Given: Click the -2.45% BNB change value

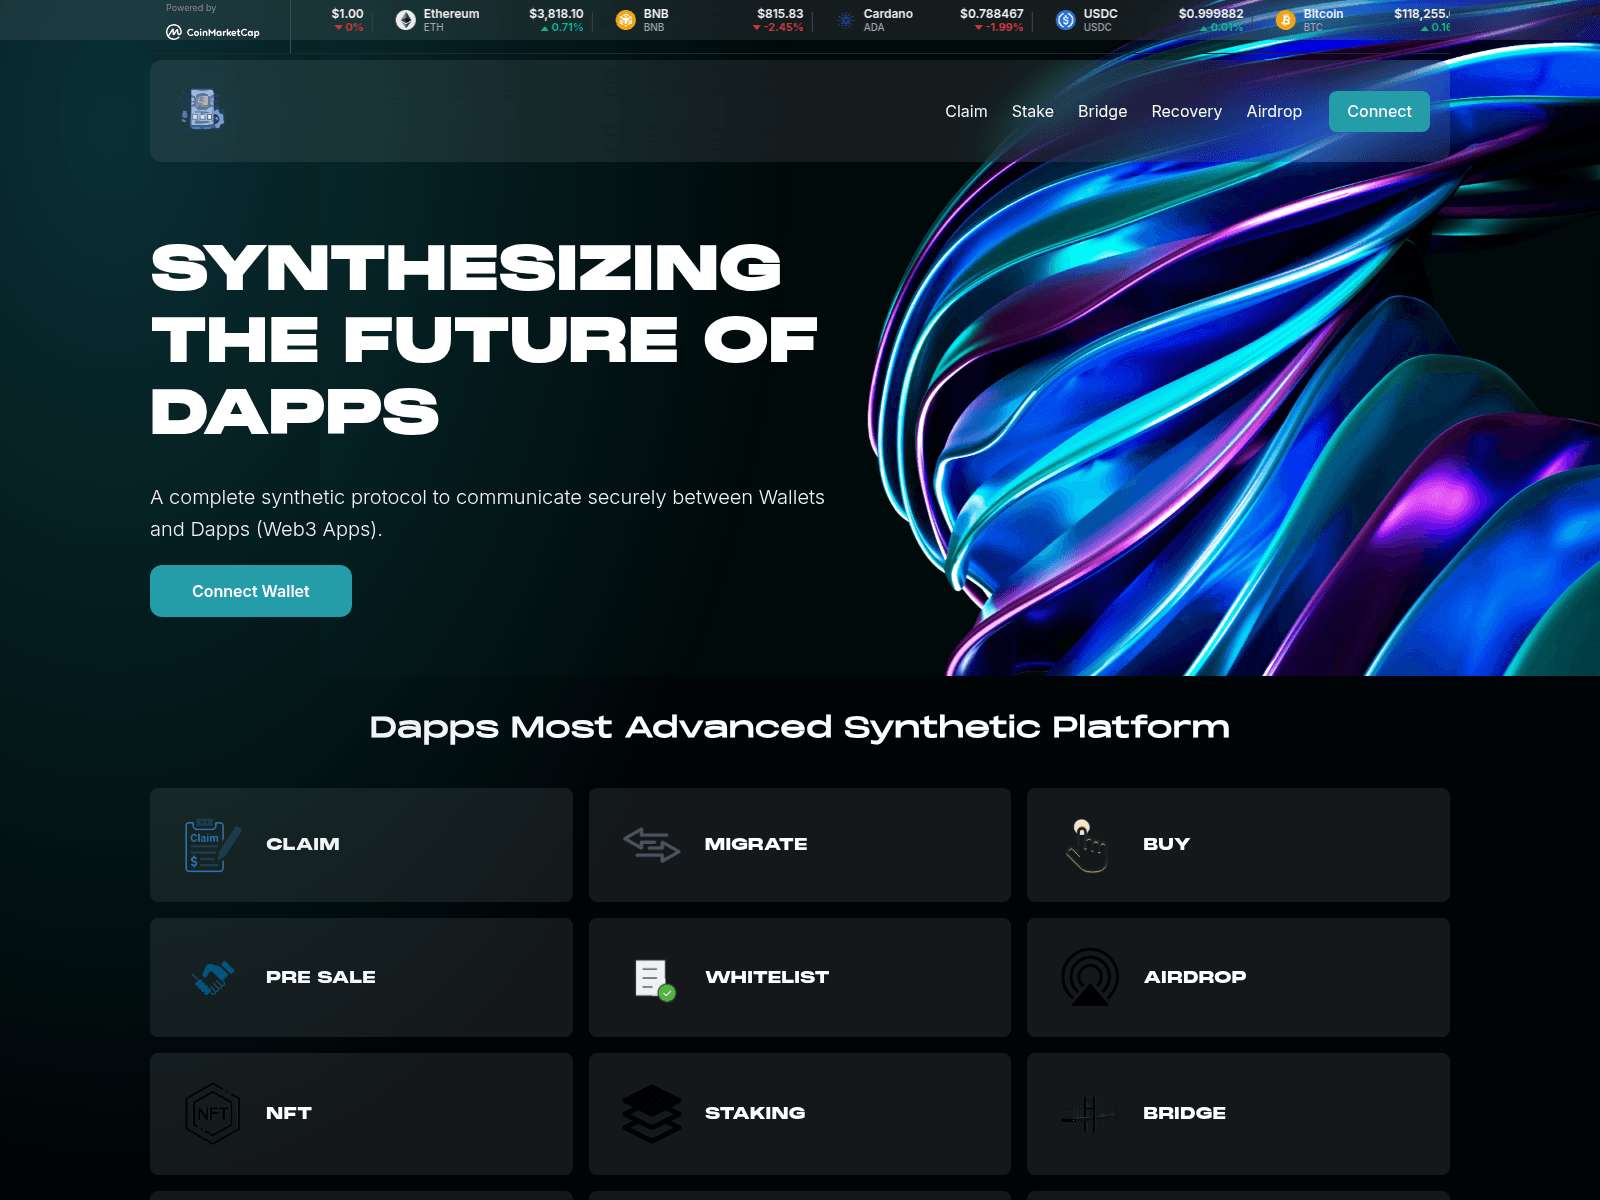Looking at the screenshot, I should tap(778, 28).
